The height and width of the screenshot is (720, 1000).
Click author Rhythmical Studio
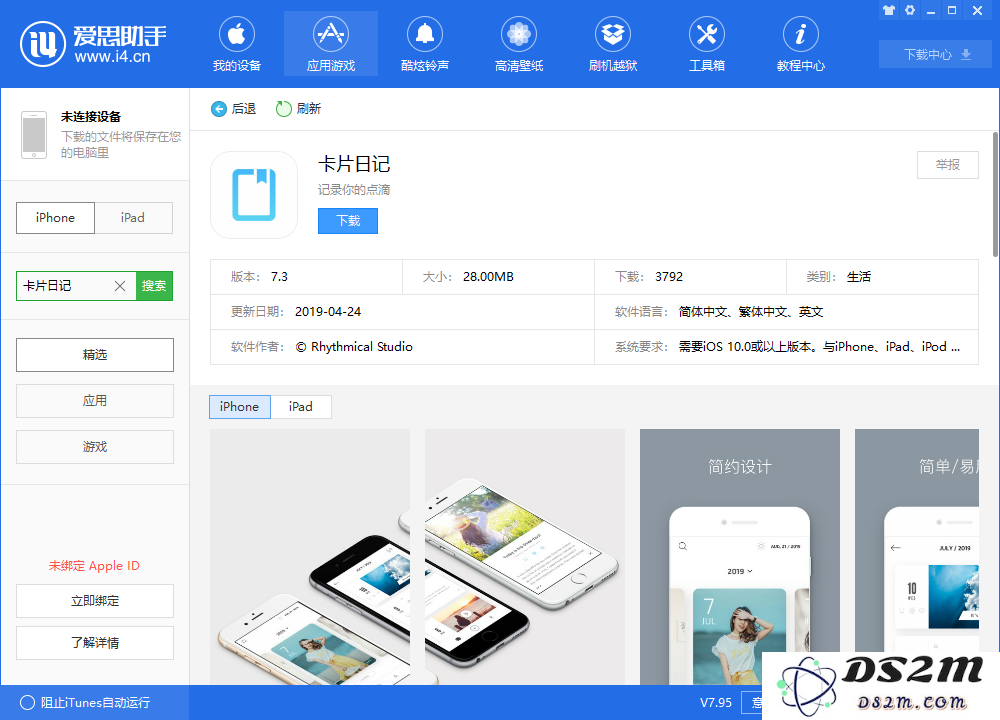354,347
